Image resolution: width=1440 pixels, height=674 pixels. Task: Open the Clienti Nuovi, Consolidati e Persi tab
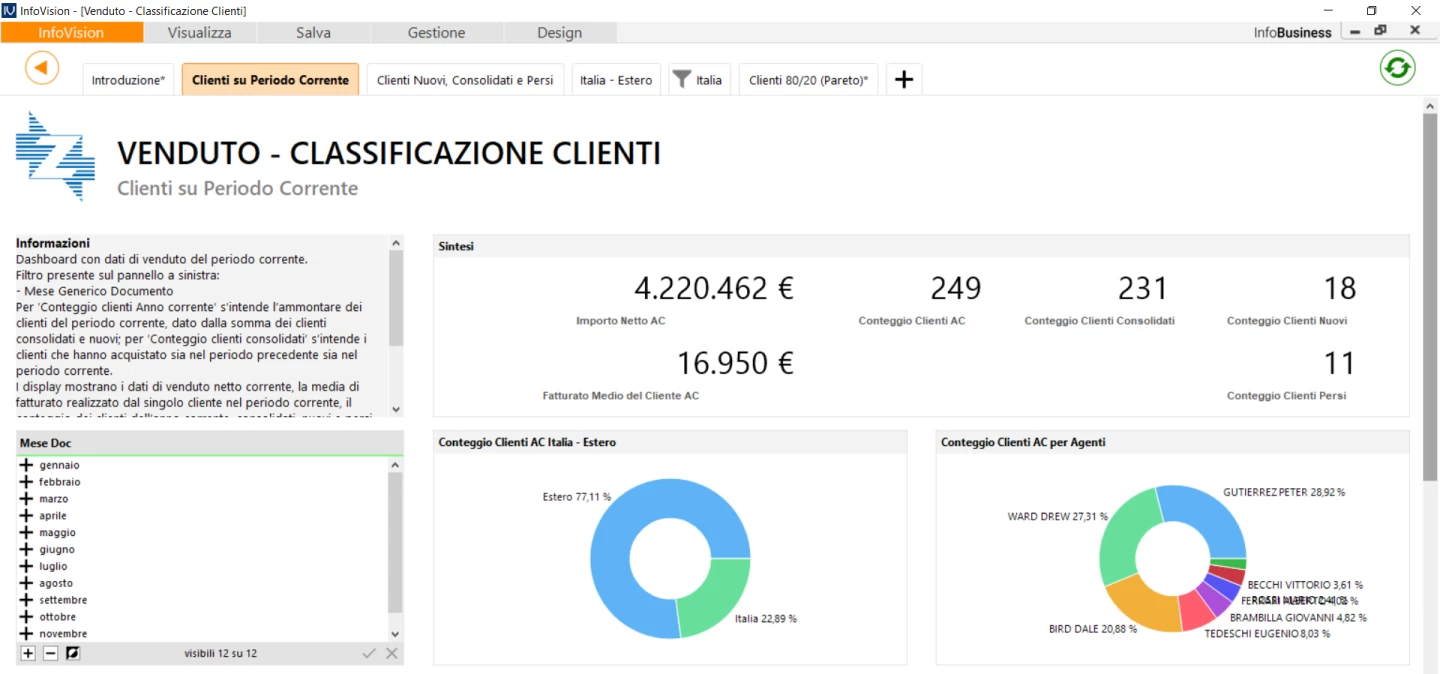(x=465, y=80)
